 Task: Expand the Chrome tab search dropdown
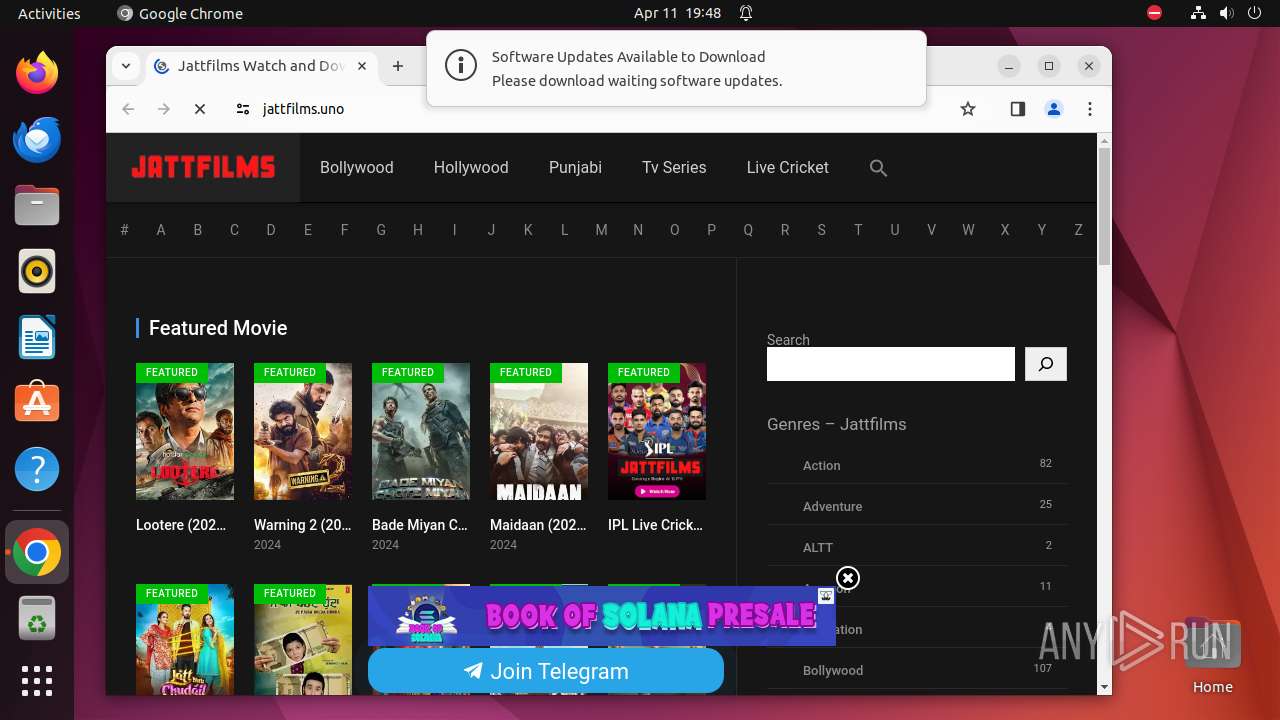(x=126, y=66)
